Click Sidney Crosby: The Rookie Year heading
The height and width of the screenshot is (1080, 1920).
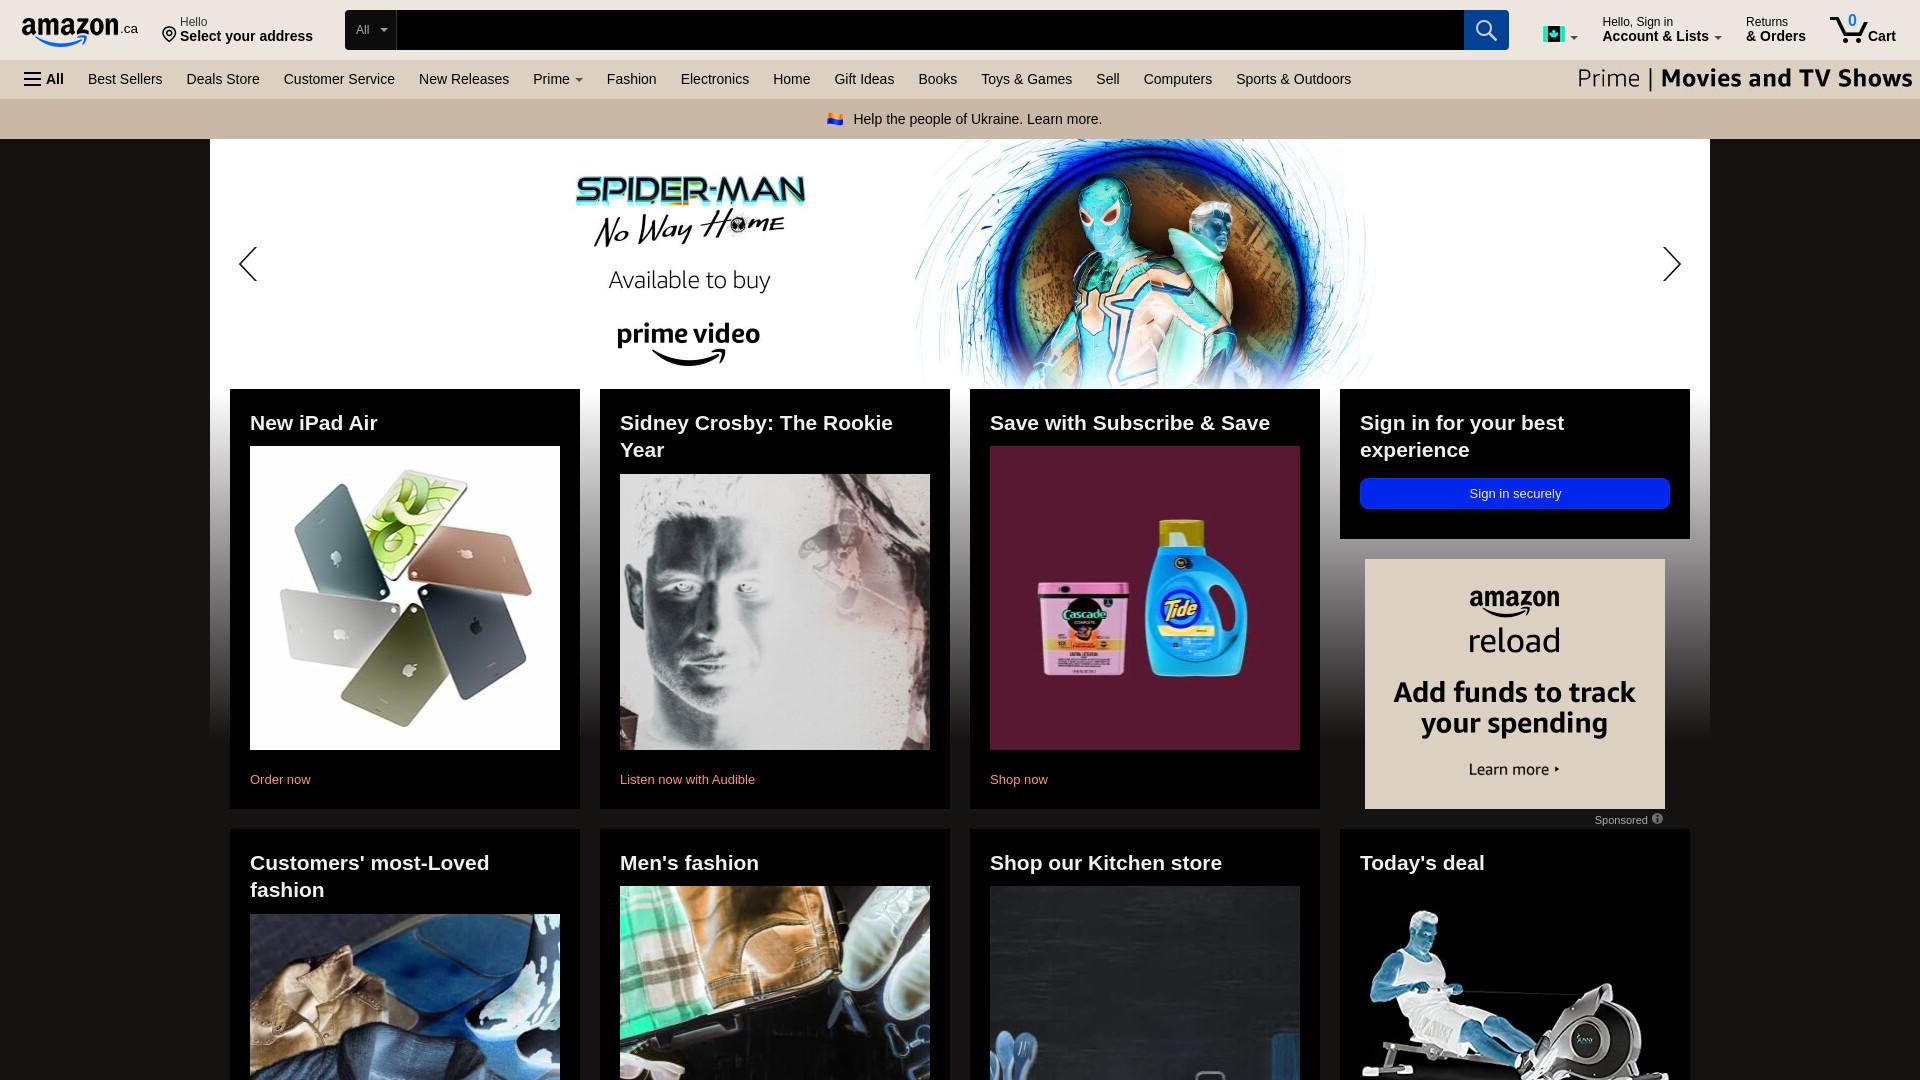(756, 436)
